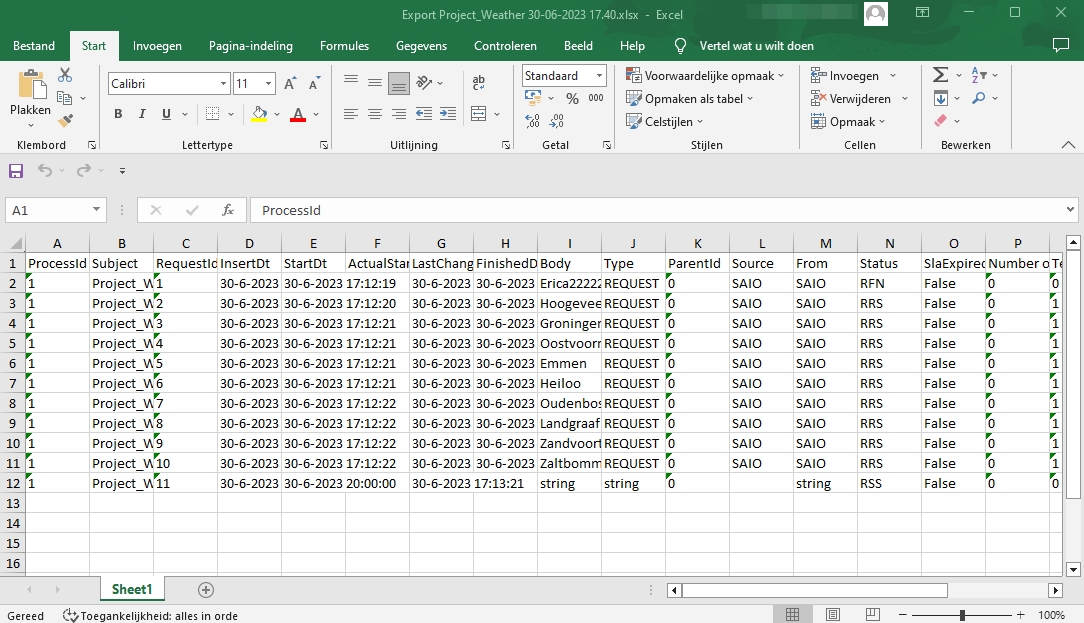Click the yellow fill color swatch

(x=260, y=114)
